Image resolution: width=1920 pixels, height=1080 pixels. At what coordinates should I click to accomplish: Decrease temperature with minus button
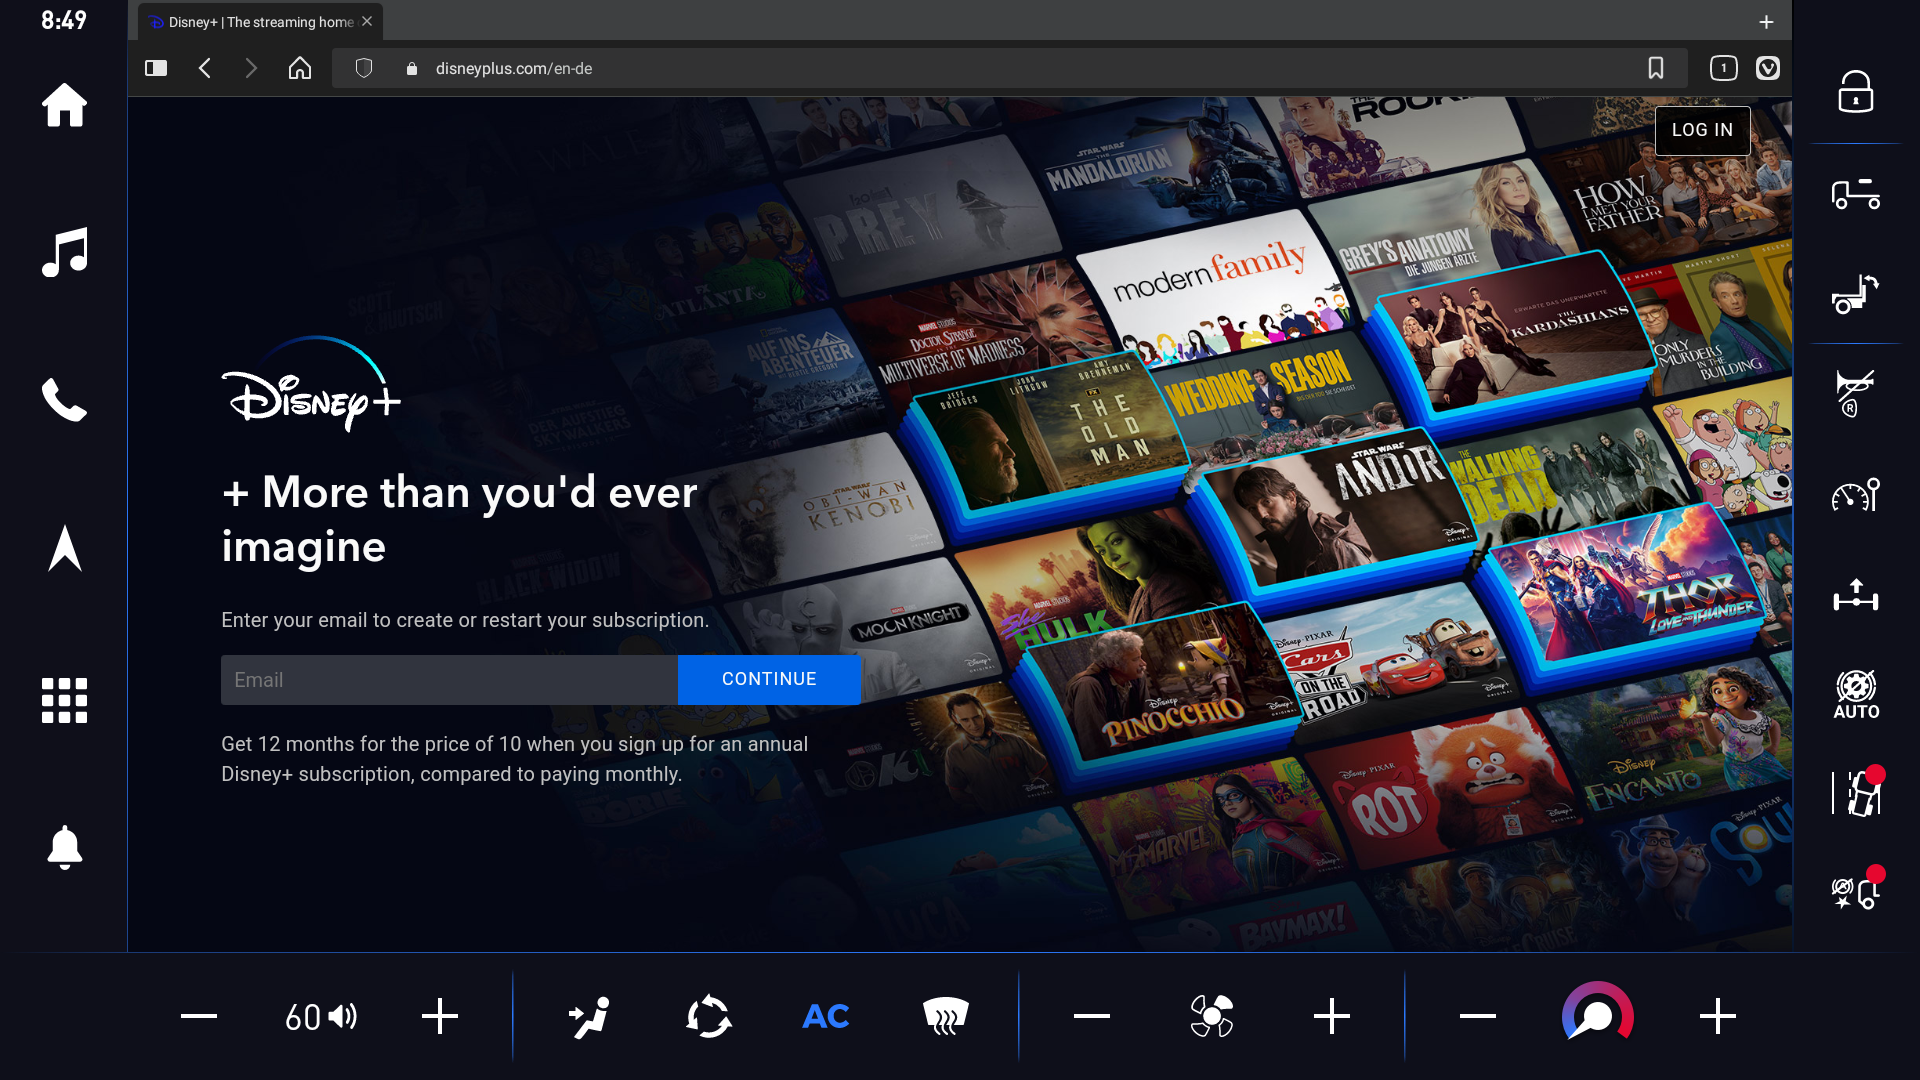tap(1478, 1016)
